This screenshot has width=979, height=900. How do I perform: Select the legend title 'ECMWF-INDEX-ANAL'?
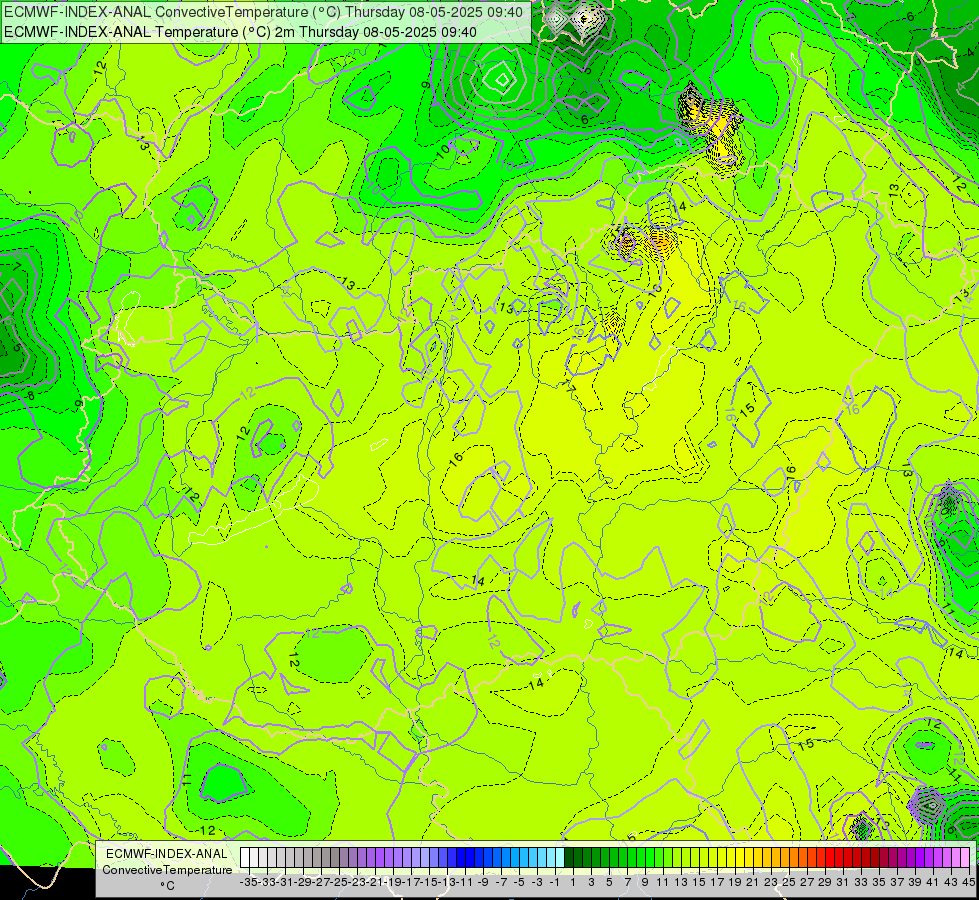point(167,854)
